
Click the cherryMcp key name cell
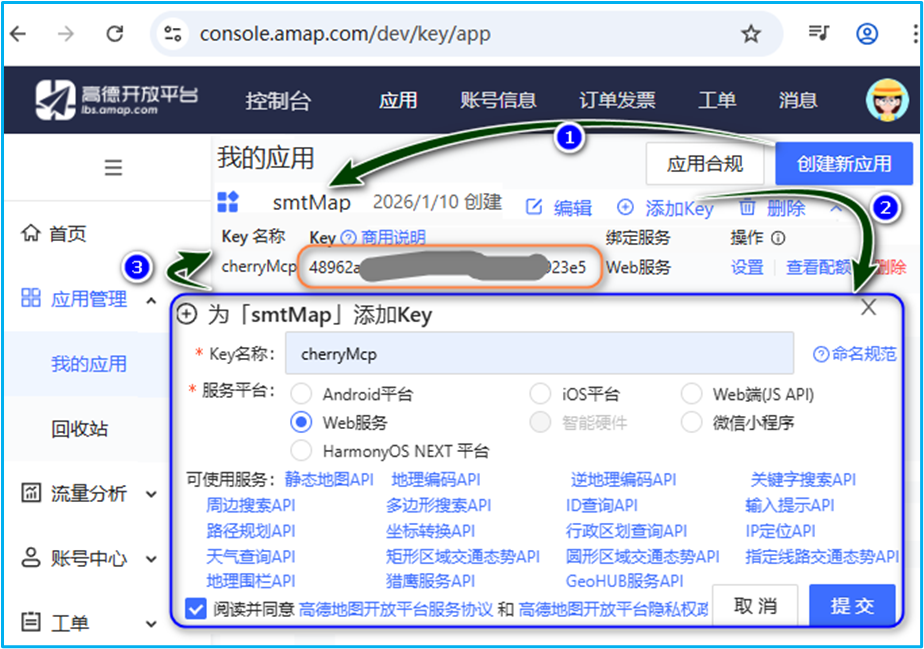pyautogui.click(x=259, y=266)
